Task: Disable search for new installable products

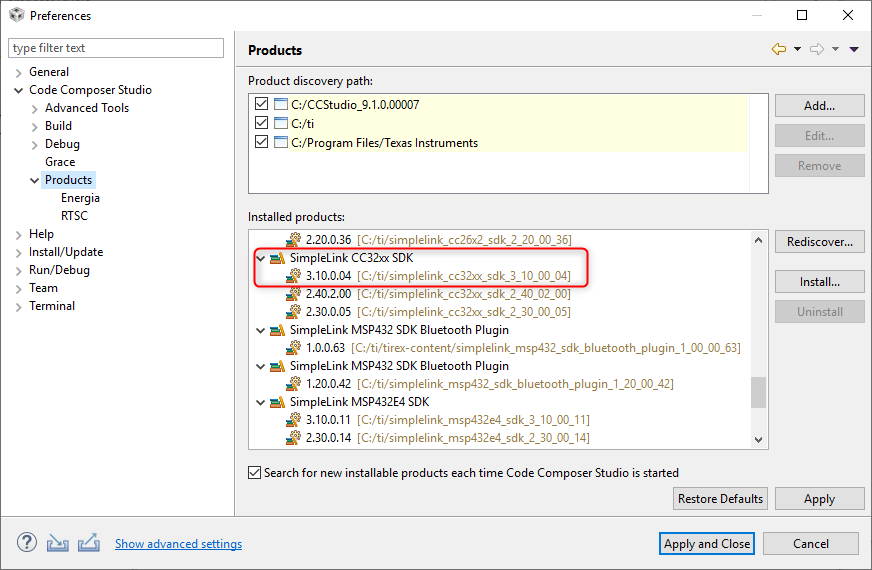Action: [x=255, y=472]
